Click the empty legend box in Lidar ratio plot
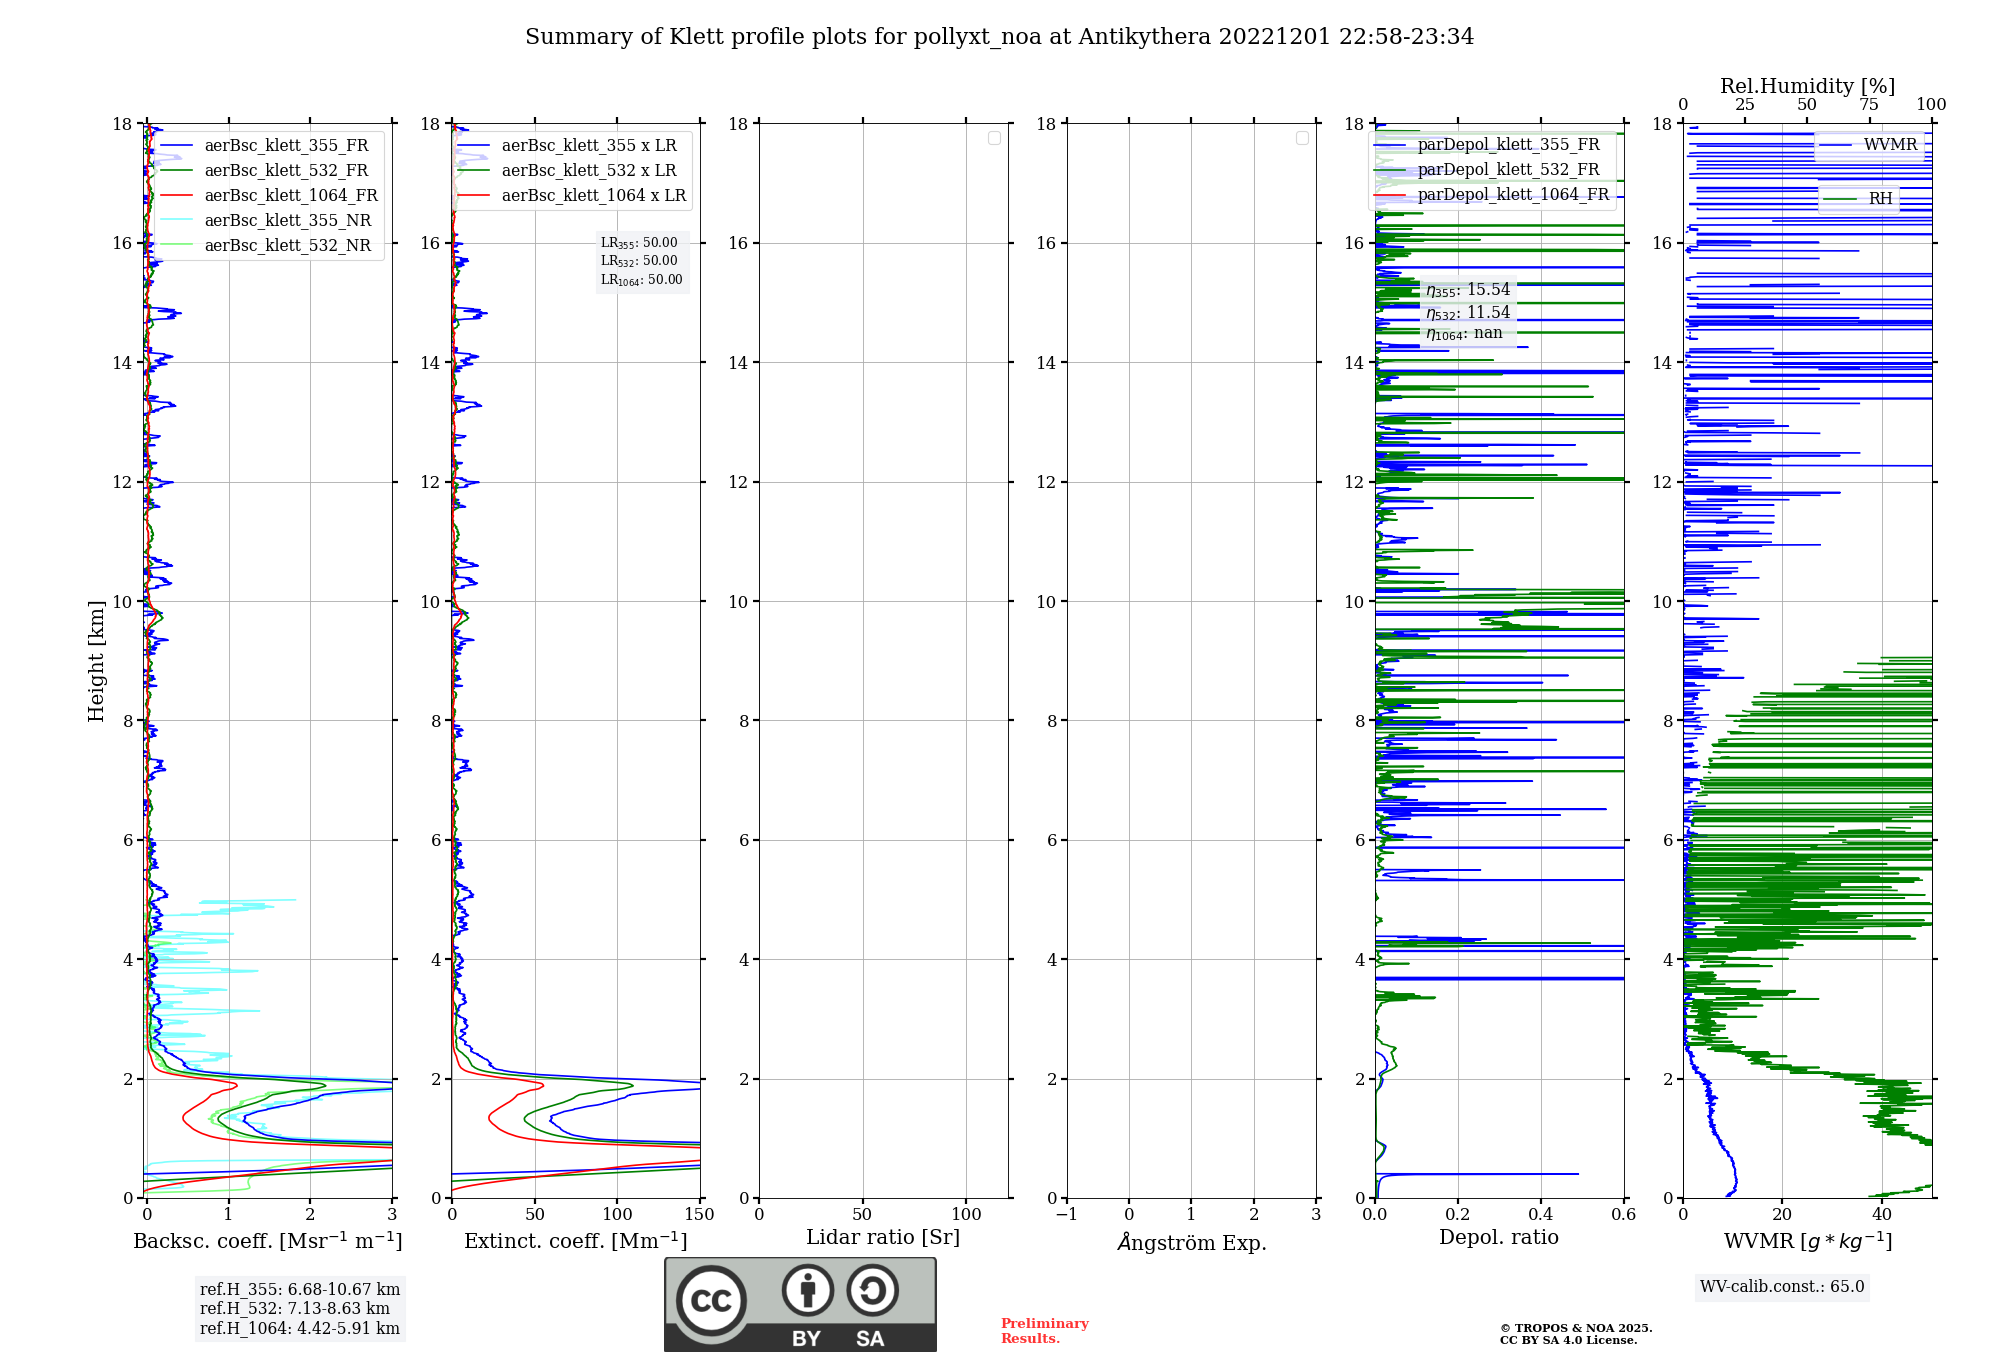Screen dimensions: 2000x1360 coord(994,138)
